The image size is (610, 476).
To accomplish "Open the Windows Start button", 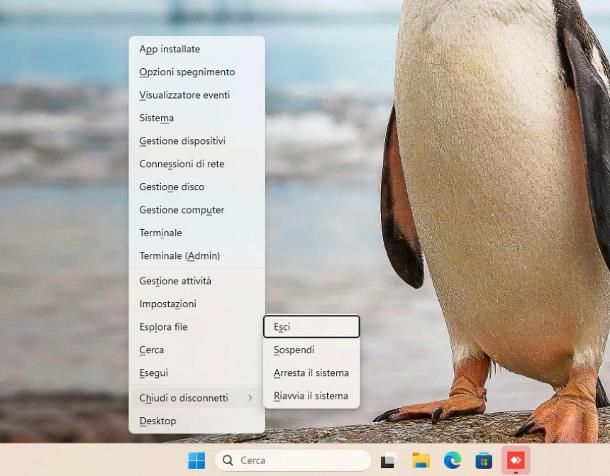I will coord(196,460).
